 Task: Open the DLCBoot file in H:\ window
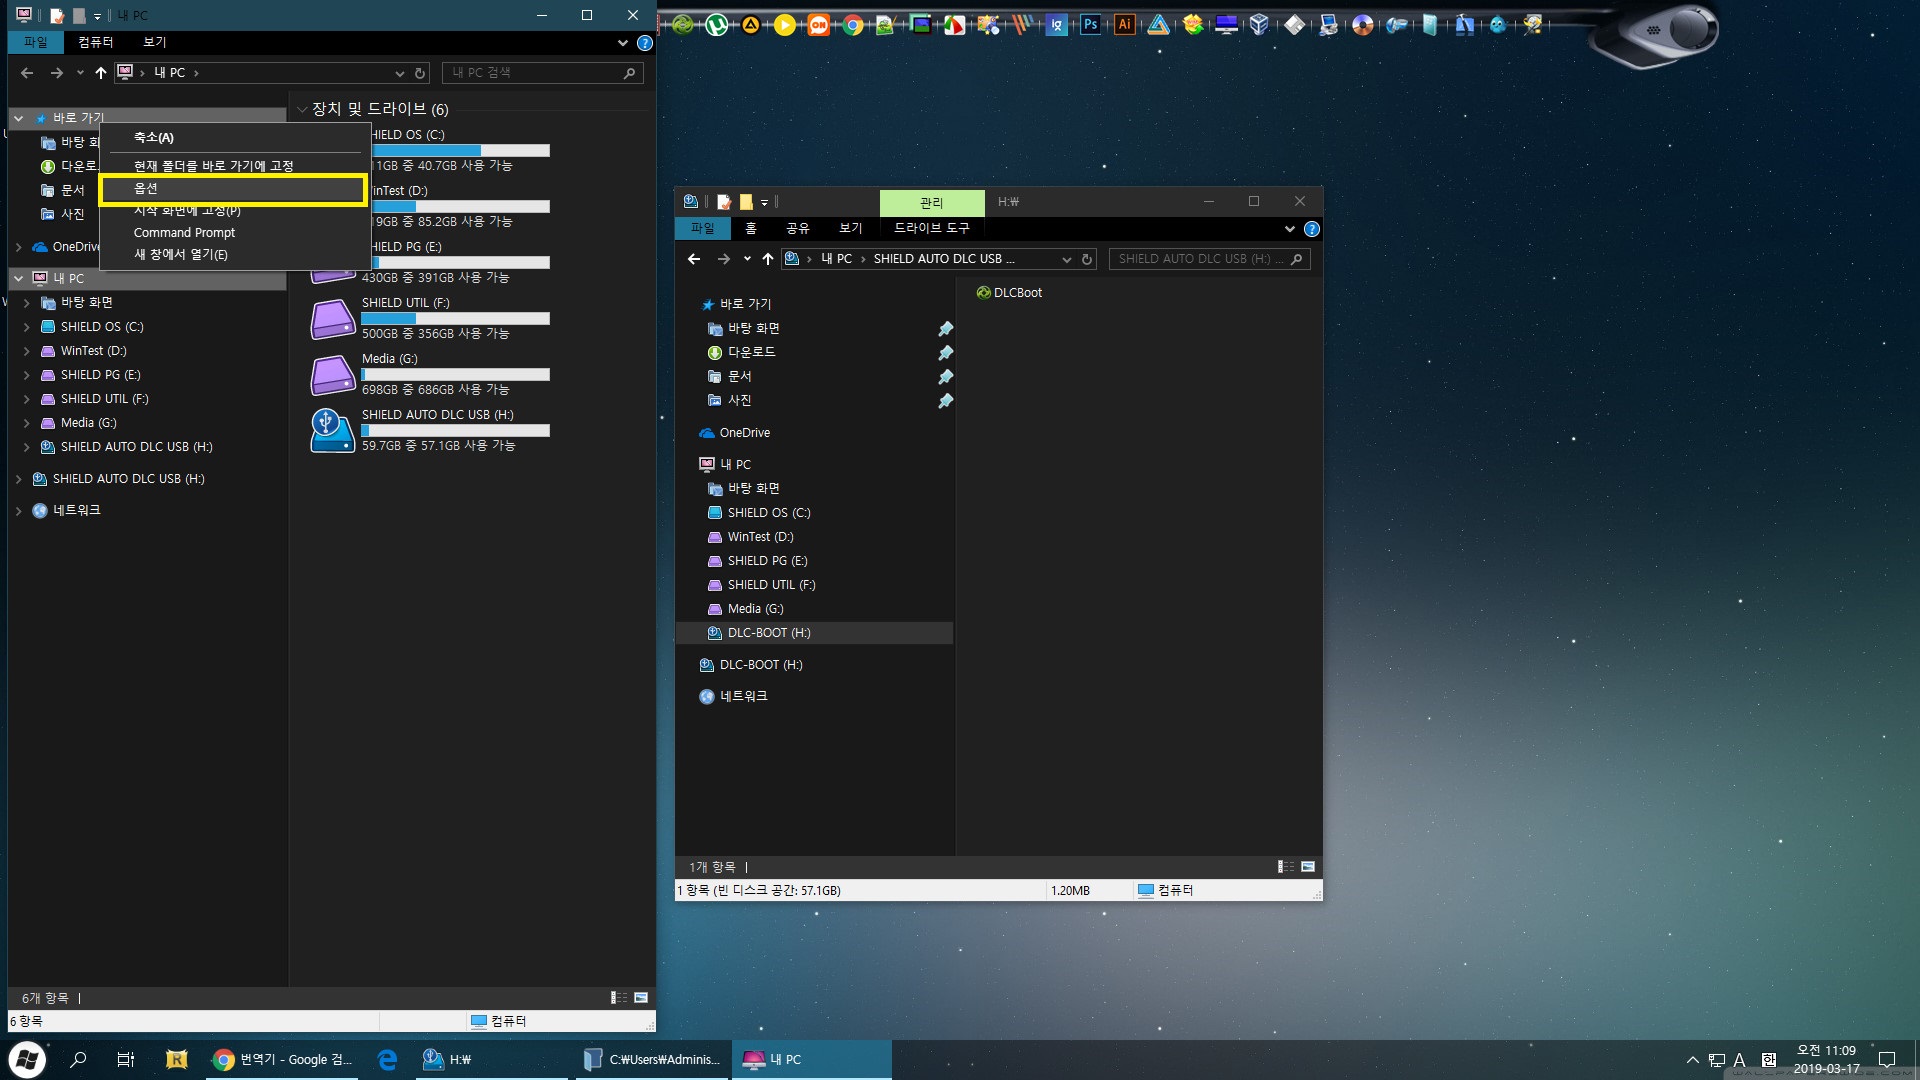pyautogui.click(x=1009, y=293)
